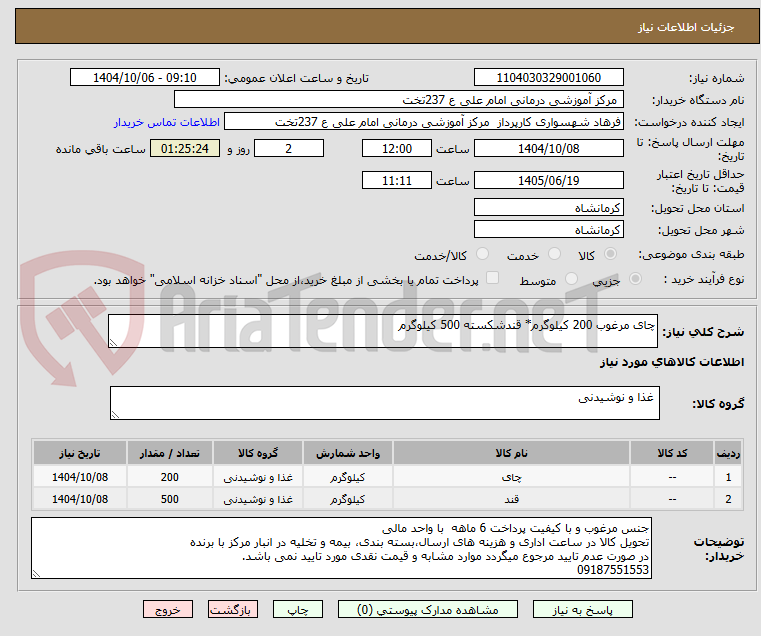Click the phone number 09187551553 in notes

pyautogui.click(x=613, y=570)
